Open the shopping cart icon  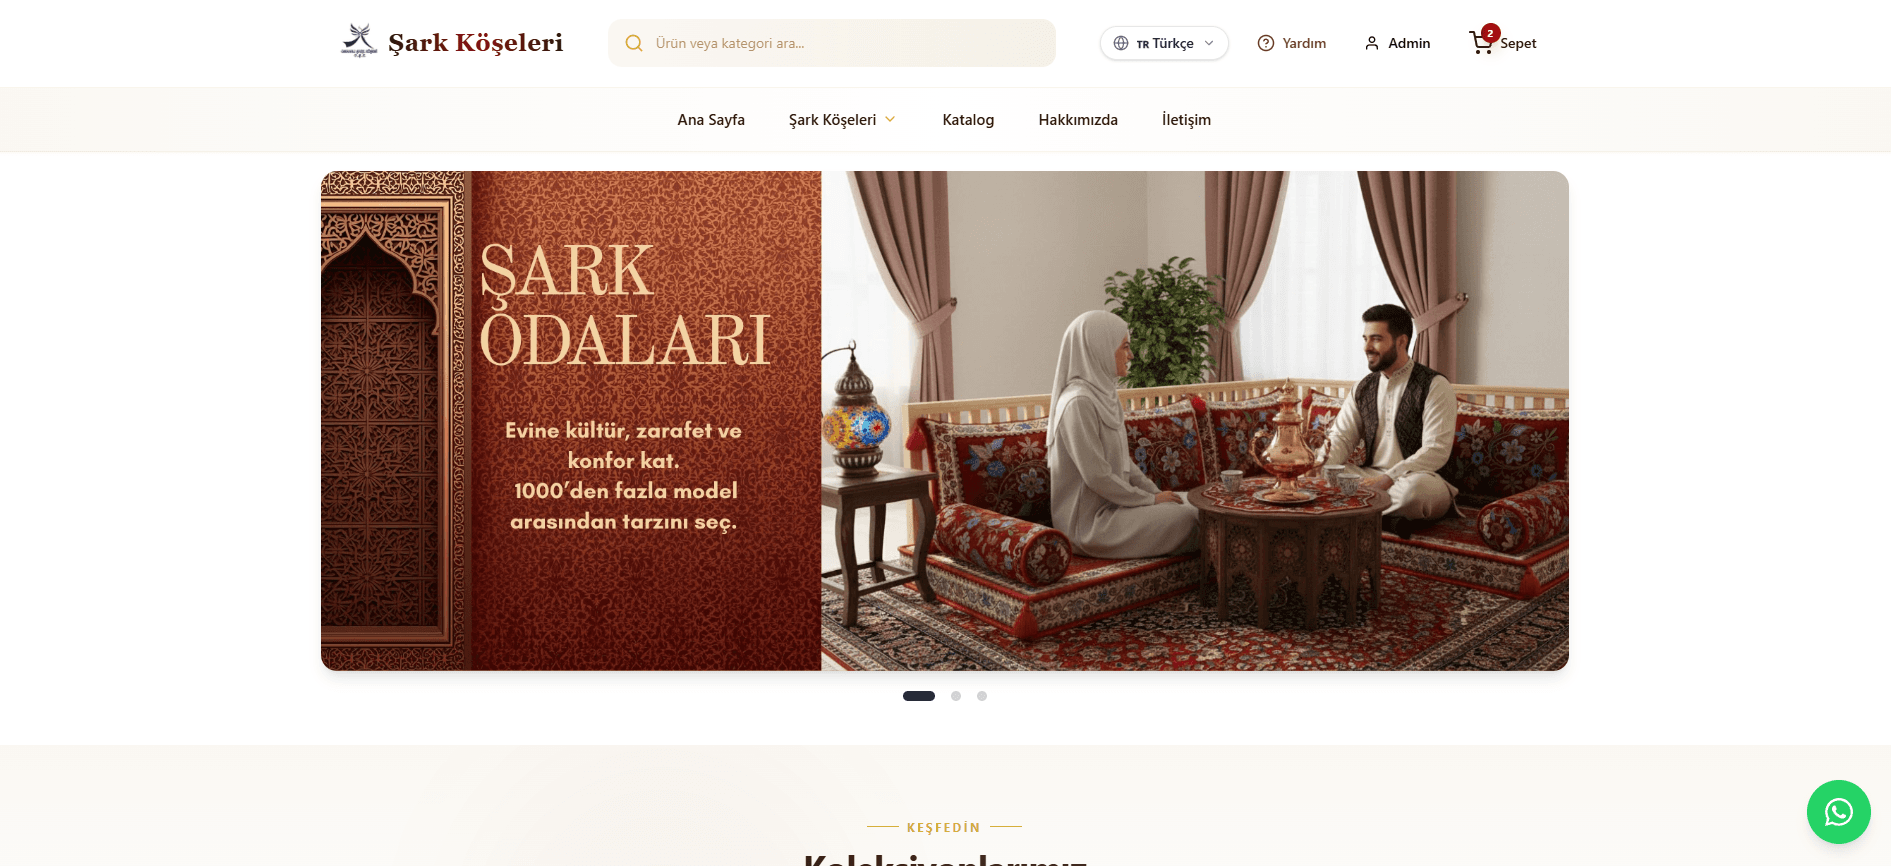click(1481, 43)
